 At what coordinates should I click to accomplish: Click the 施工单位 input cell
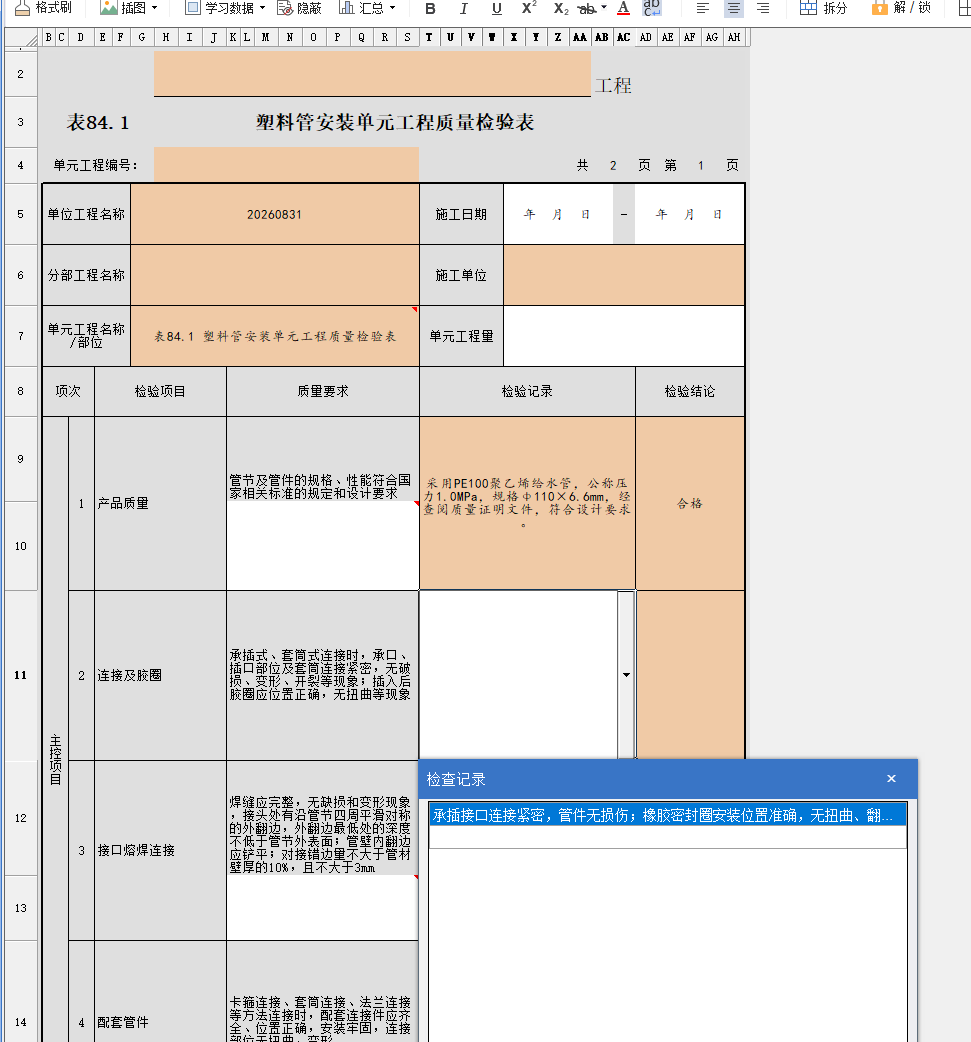click(623, 275)
